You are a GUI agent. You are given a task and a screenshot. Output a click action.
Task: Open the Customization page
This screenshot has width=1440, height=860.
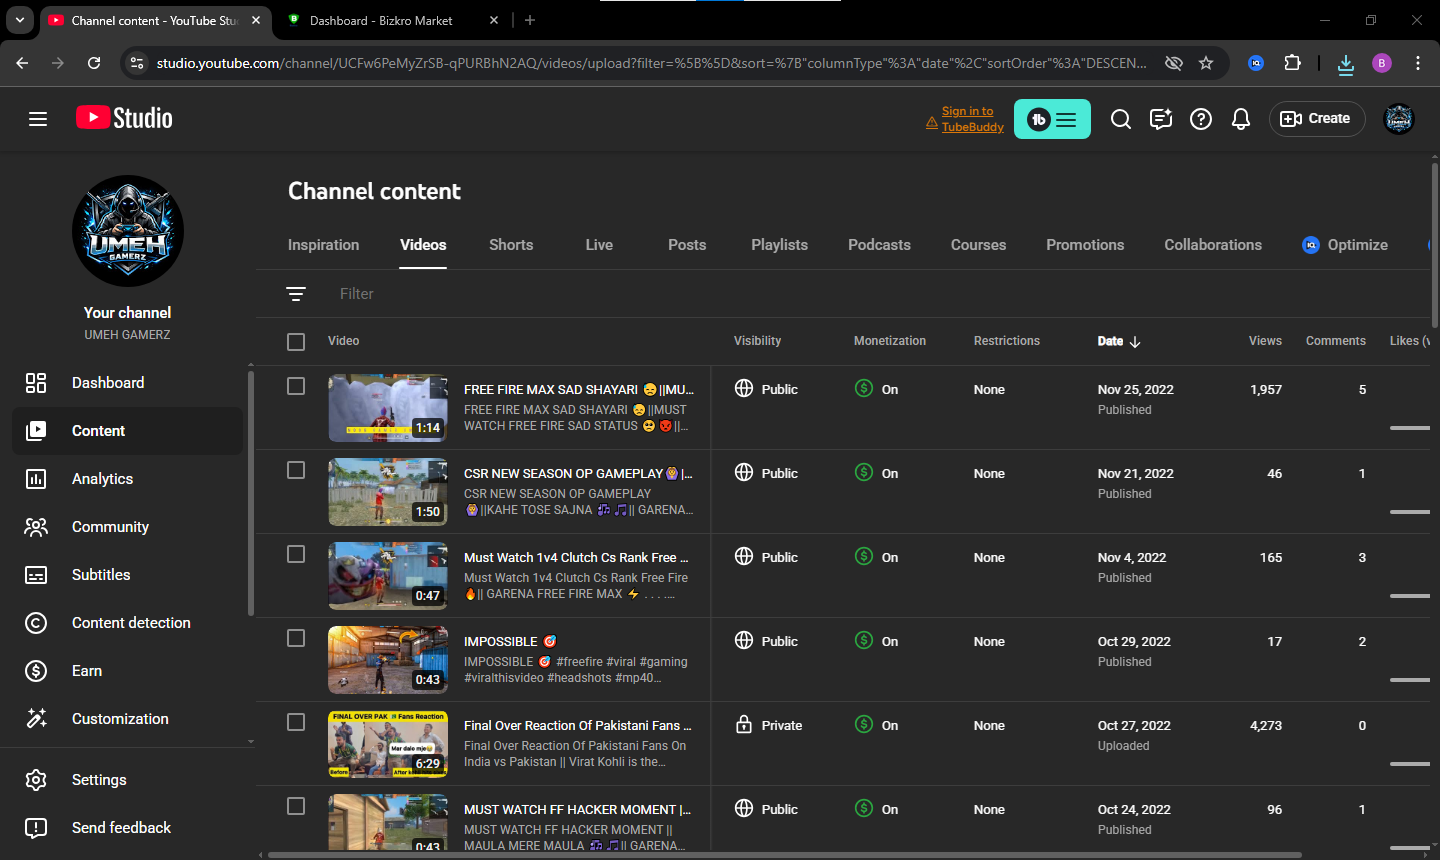(x=120, y=719)
